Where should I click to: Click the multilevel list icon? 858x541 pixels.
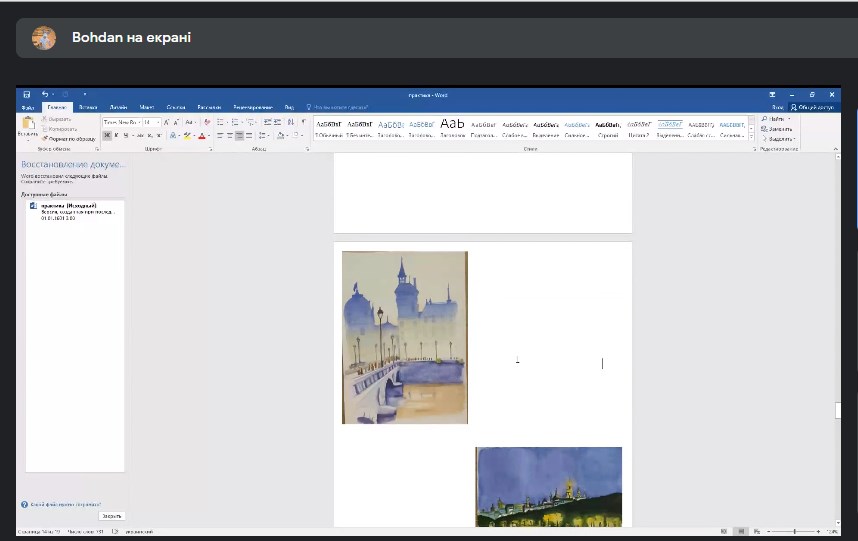tap(251, 123)
